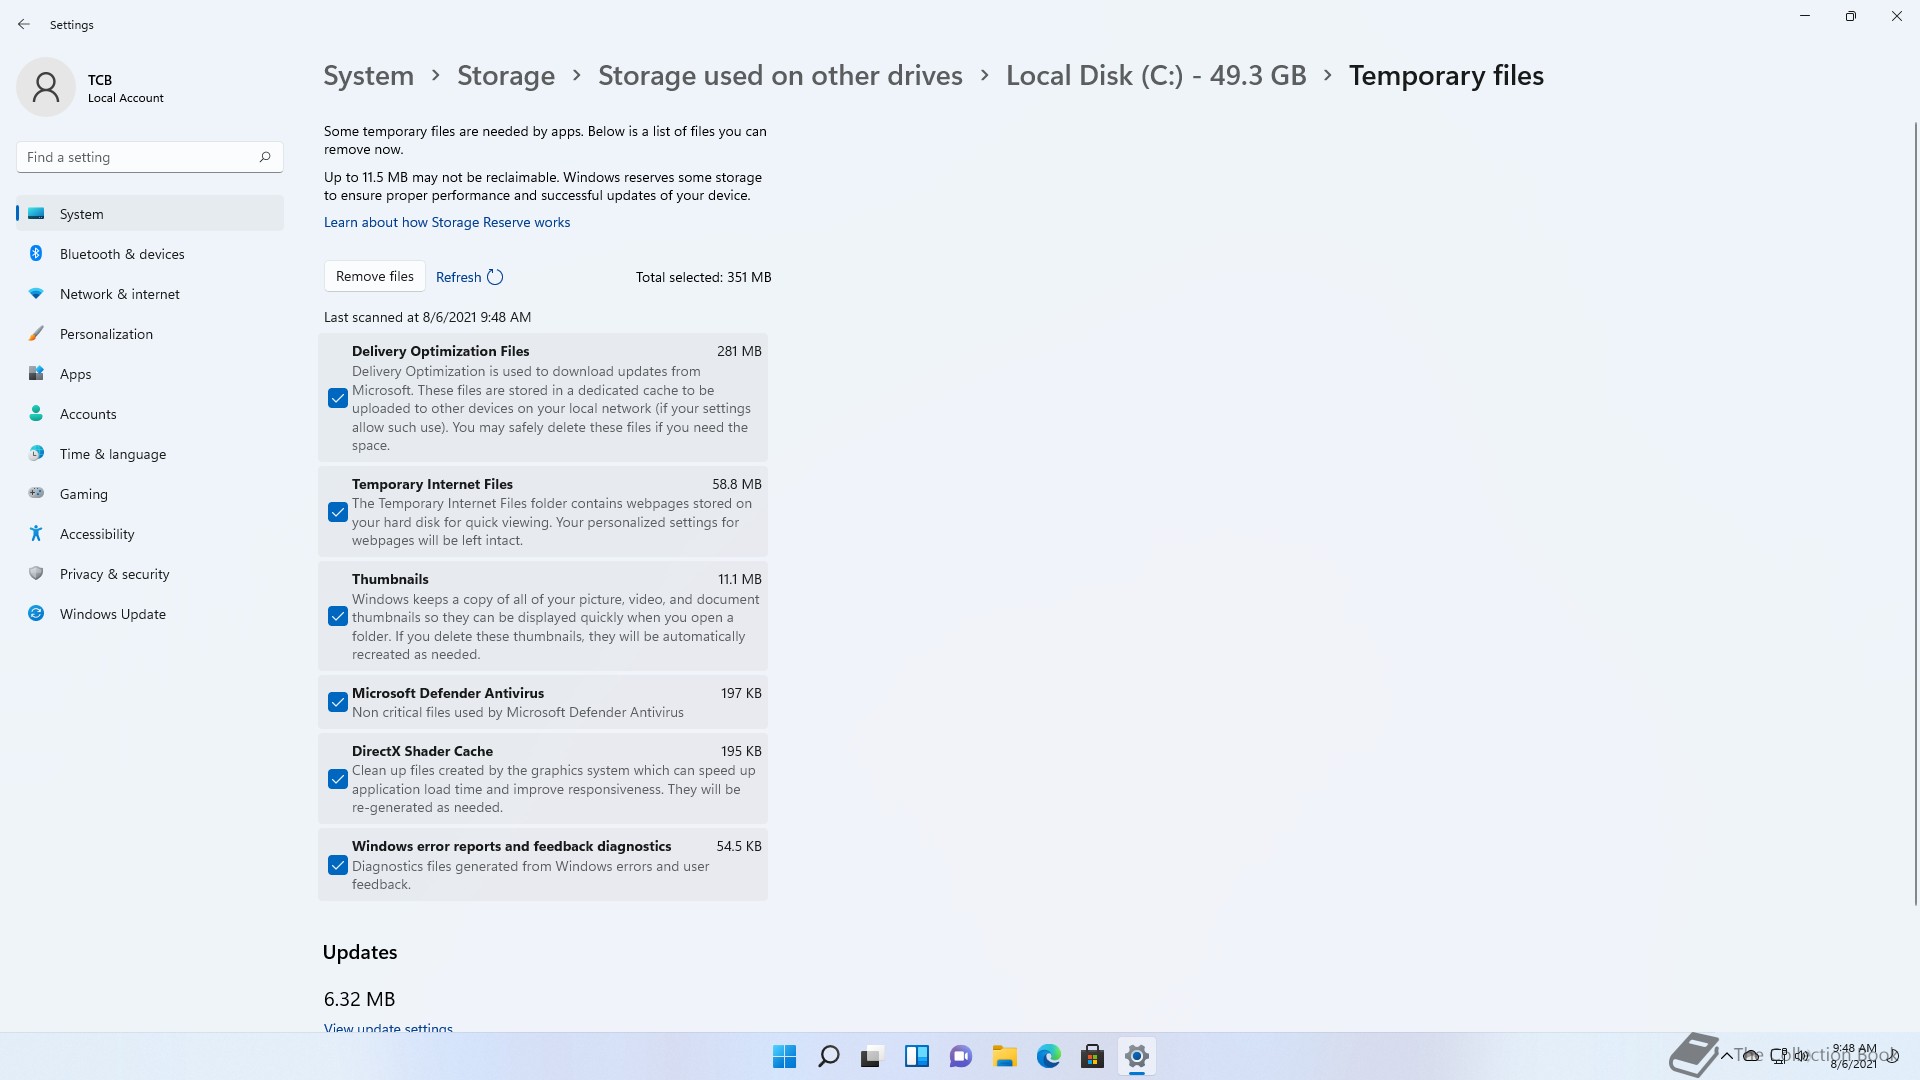Click the Privacy & security shield icon
This screenshot has height=1080, width=1920.
(36, 574)
